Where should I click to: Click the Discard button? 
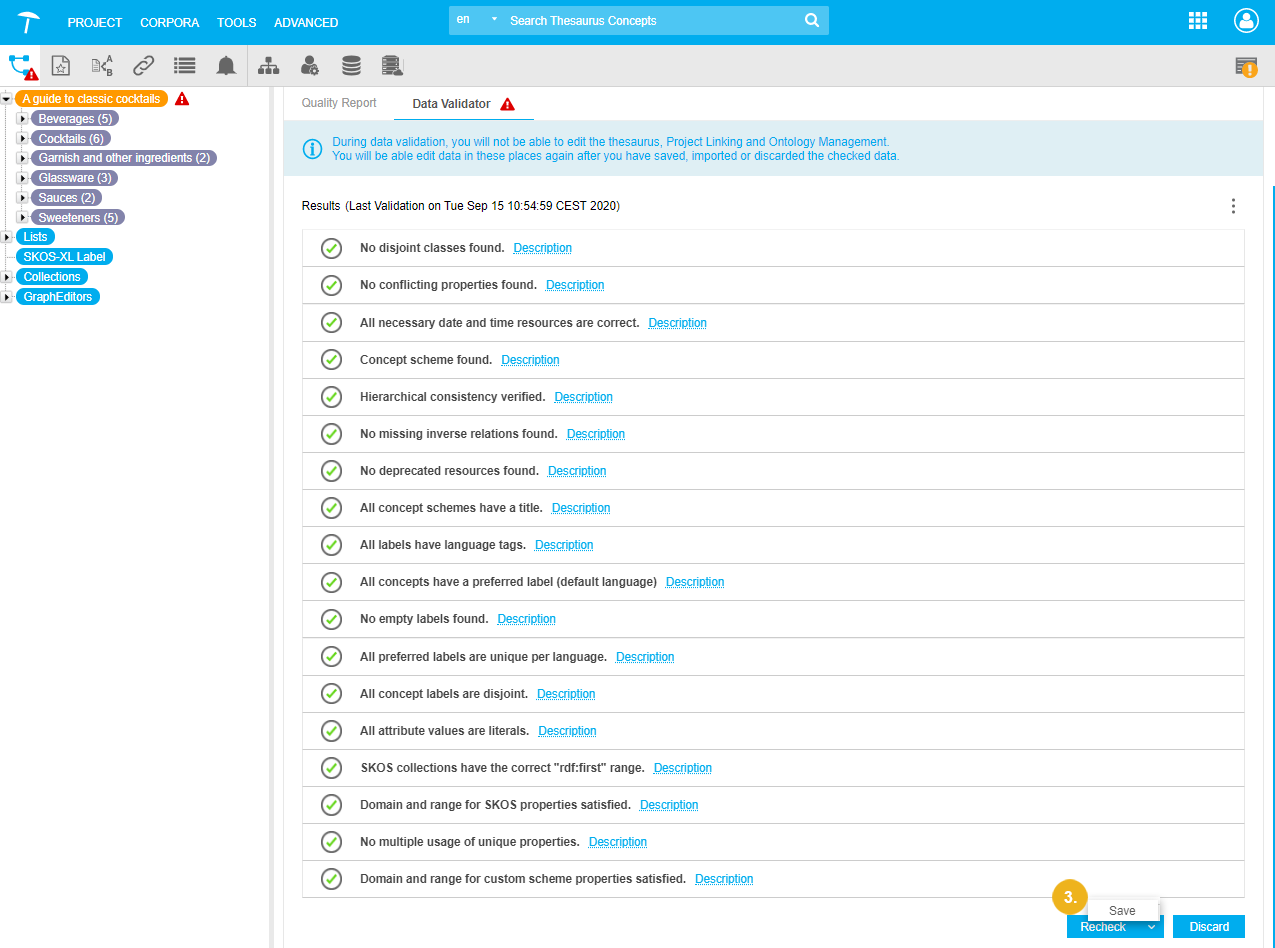(x=1208, y=927)
